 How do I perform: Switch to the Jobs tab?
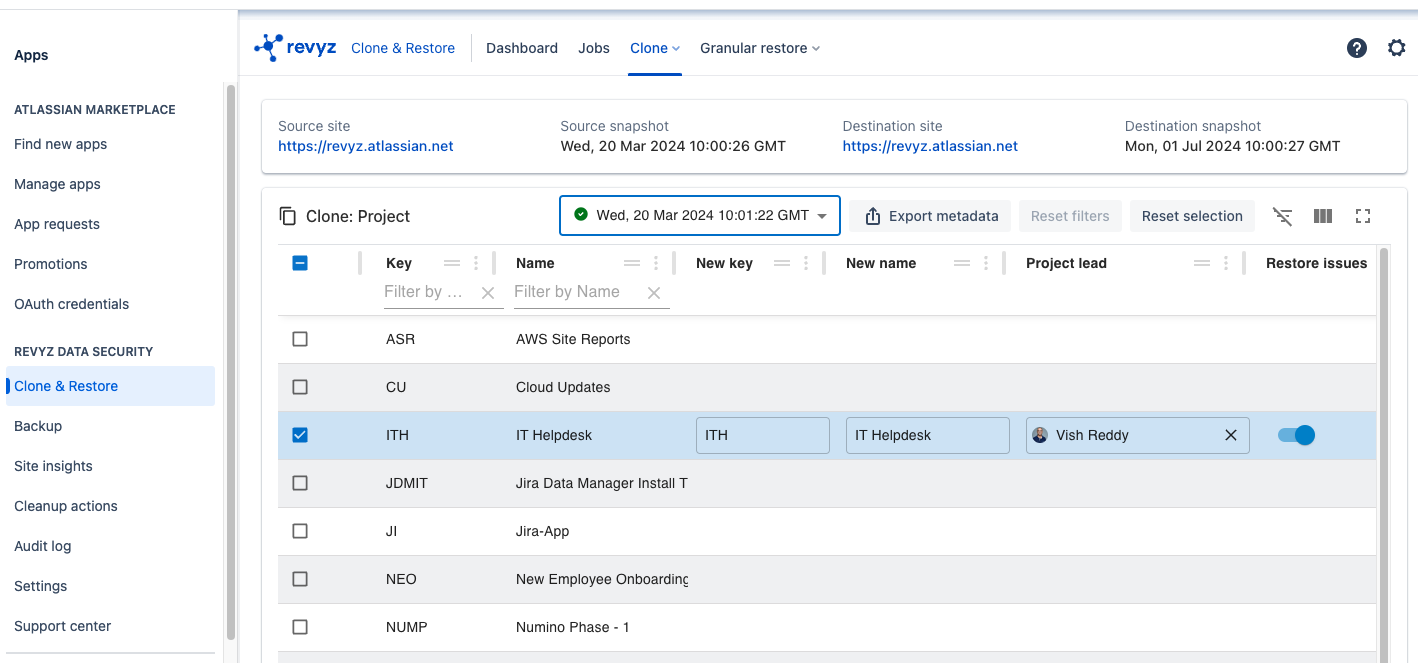594,48
